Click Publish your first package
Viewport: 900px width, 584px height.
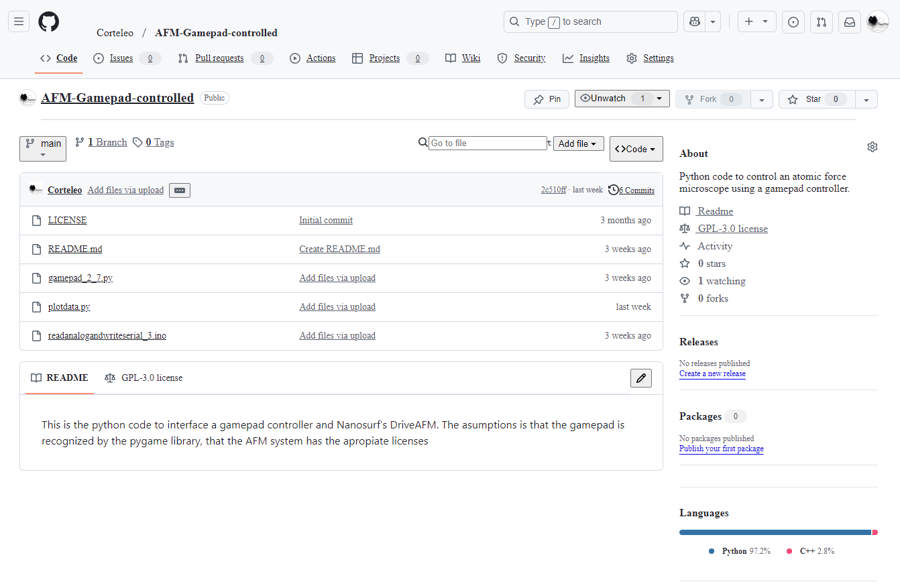(x=721, y=448)
